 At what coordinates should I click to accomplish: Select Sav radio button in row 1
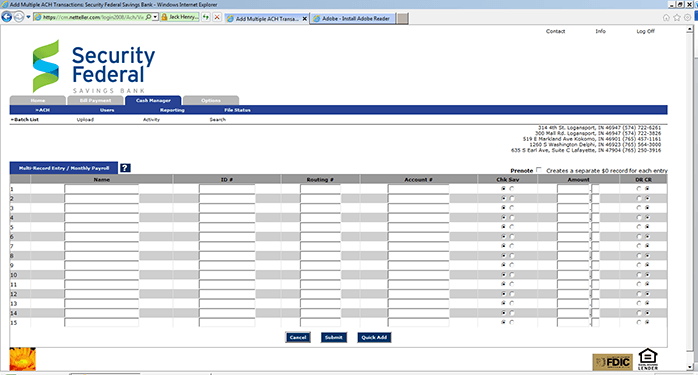coord(511,188)
